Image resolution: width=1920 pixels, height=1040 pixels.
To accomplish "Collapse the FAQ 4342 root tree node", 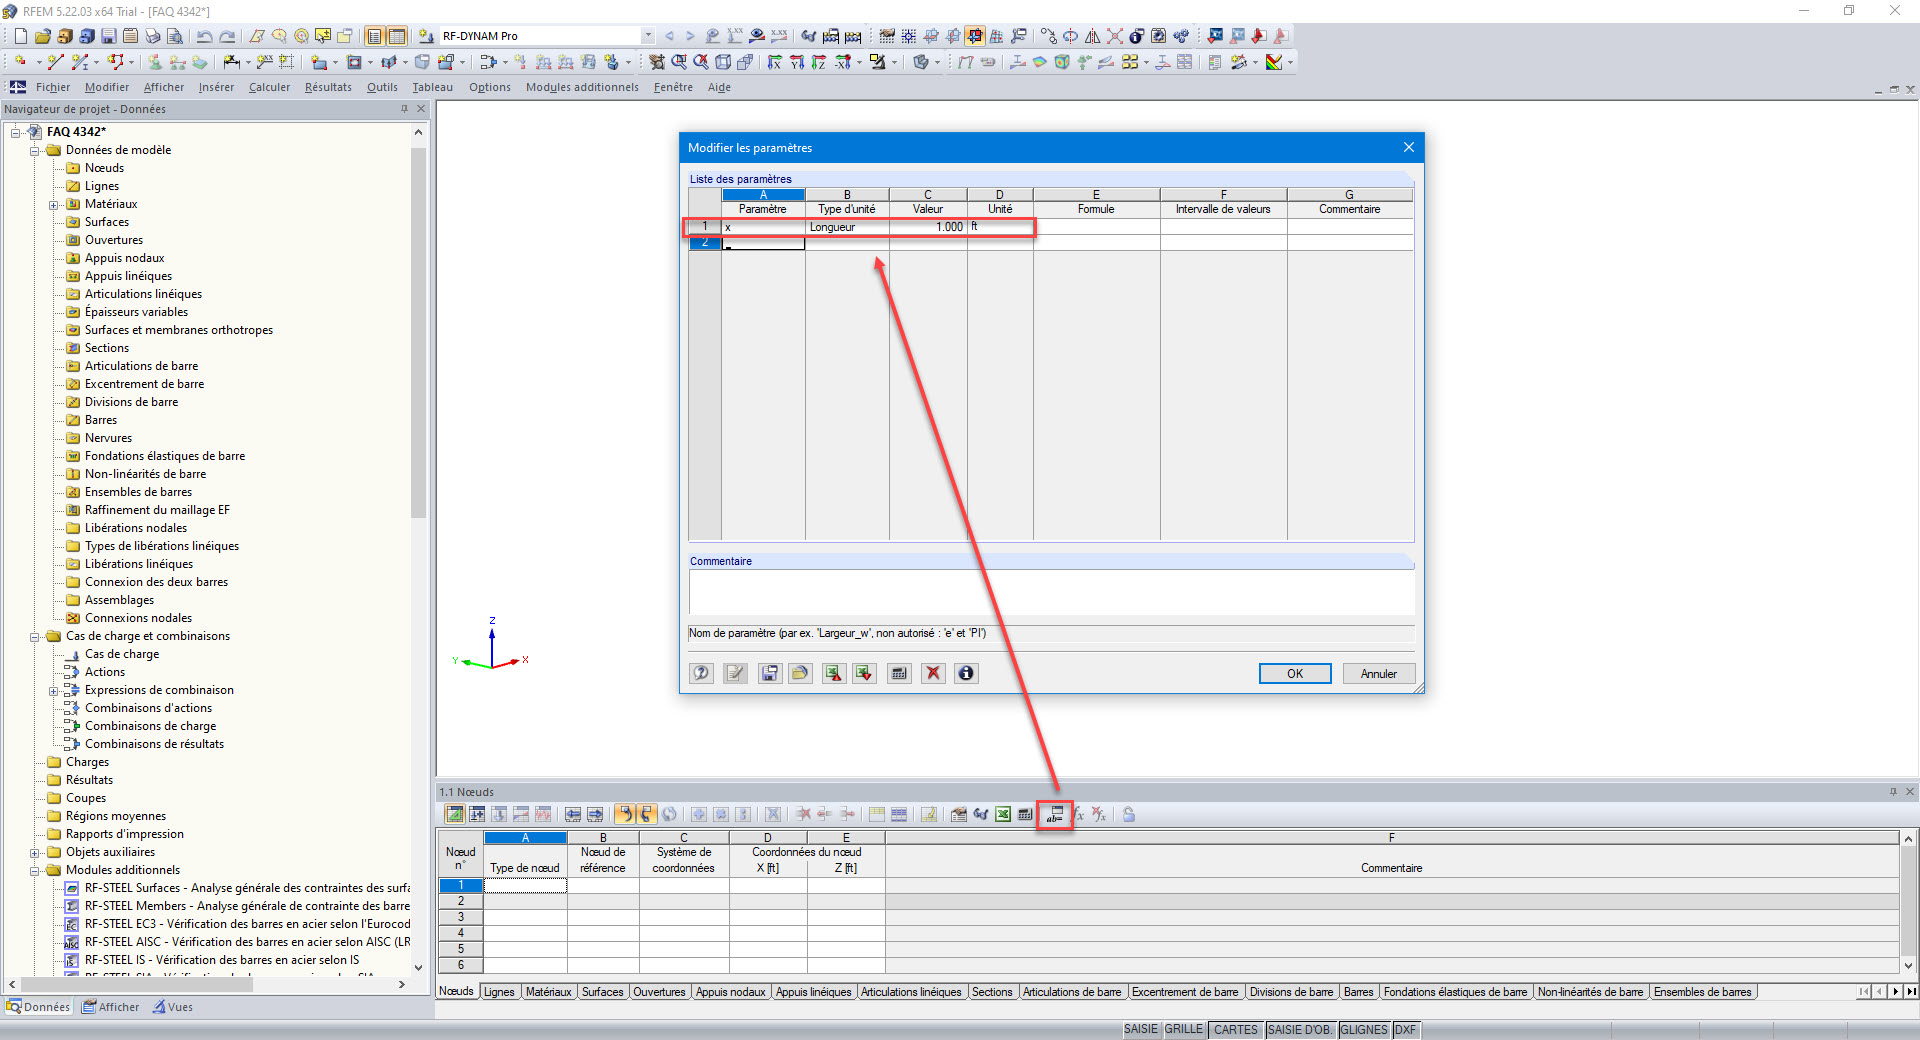I will pos(16,132).
